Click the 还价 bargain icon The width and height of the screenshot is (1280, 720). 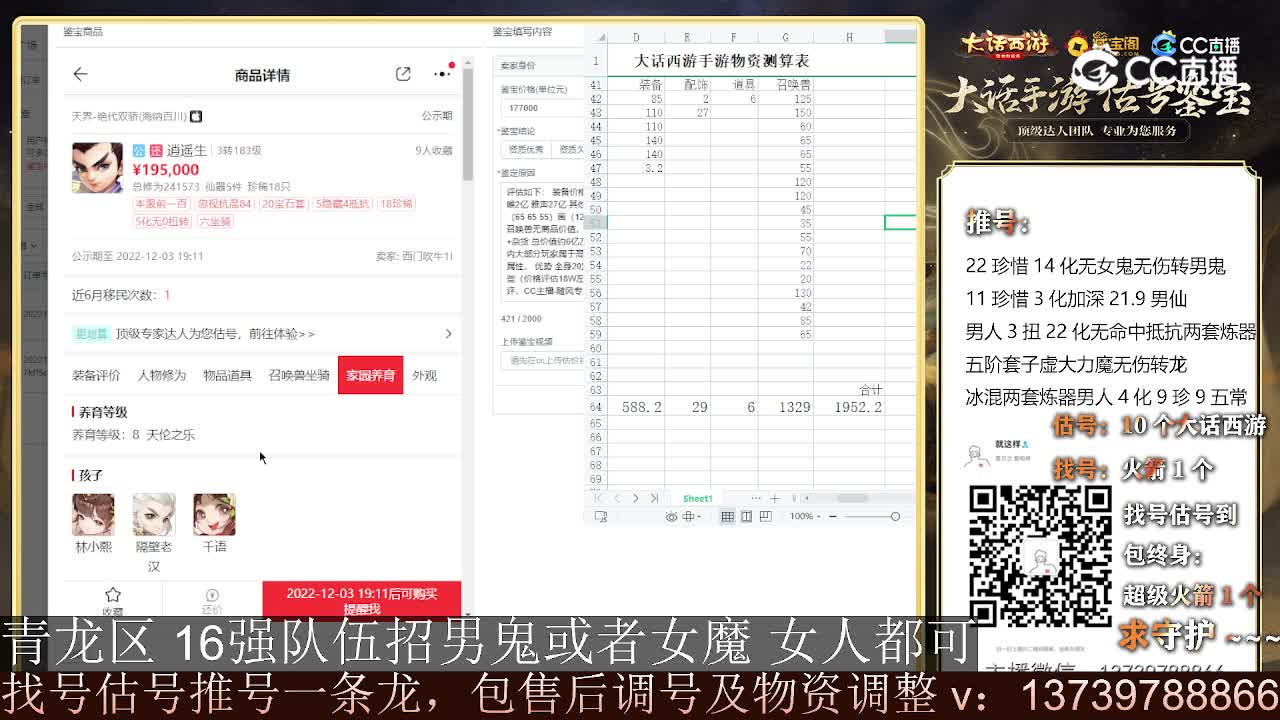212,595
